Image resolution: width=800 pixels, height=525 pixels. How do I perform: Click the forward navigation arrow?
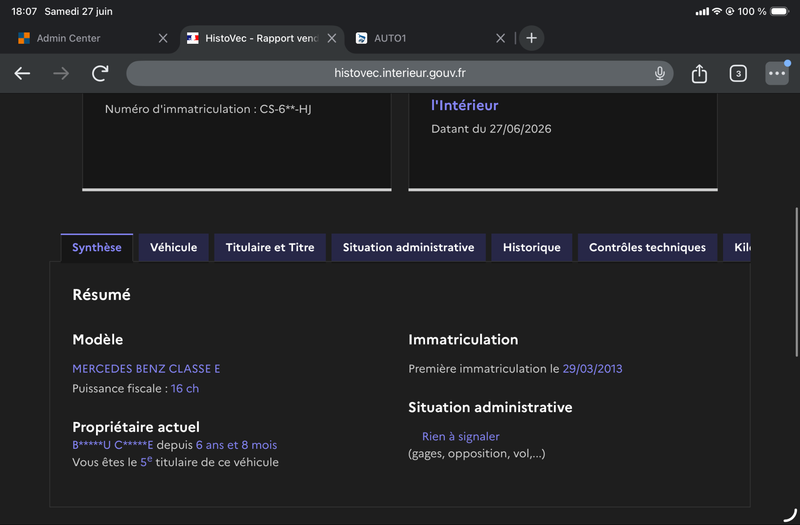(61, 73)
